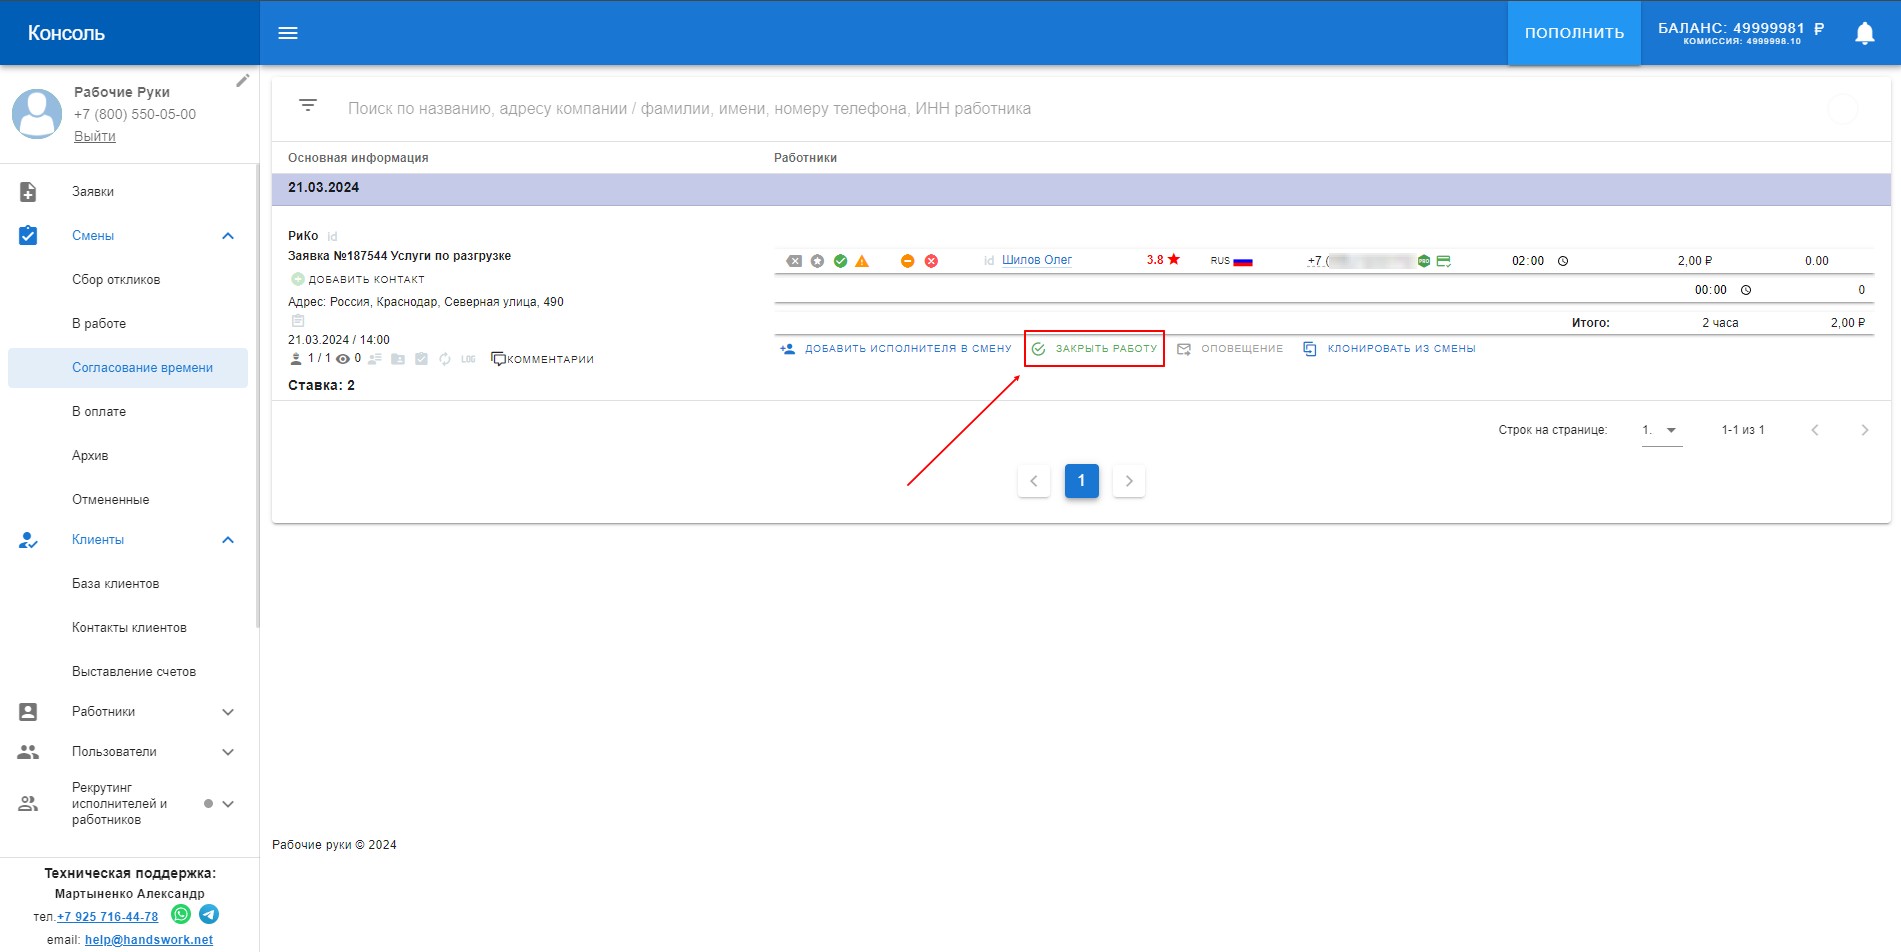Open КОММЕНТАРИИ for the РиКо shift
This screenshot has width=1901, height=952.
coord(542,359)
